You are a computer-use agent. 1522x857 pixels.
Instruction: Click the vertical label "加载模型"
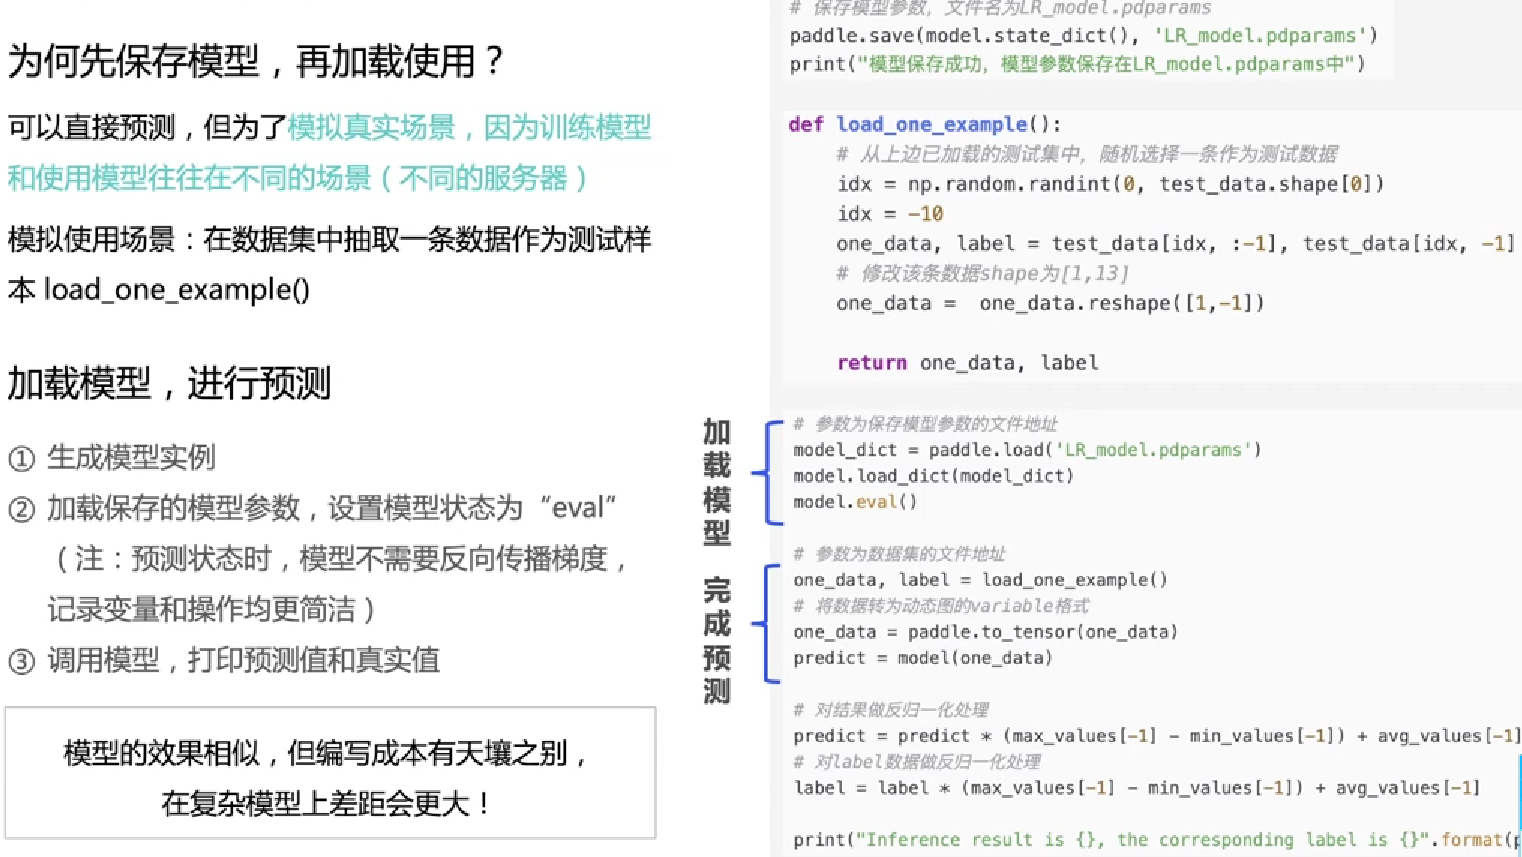click(716, 482)
